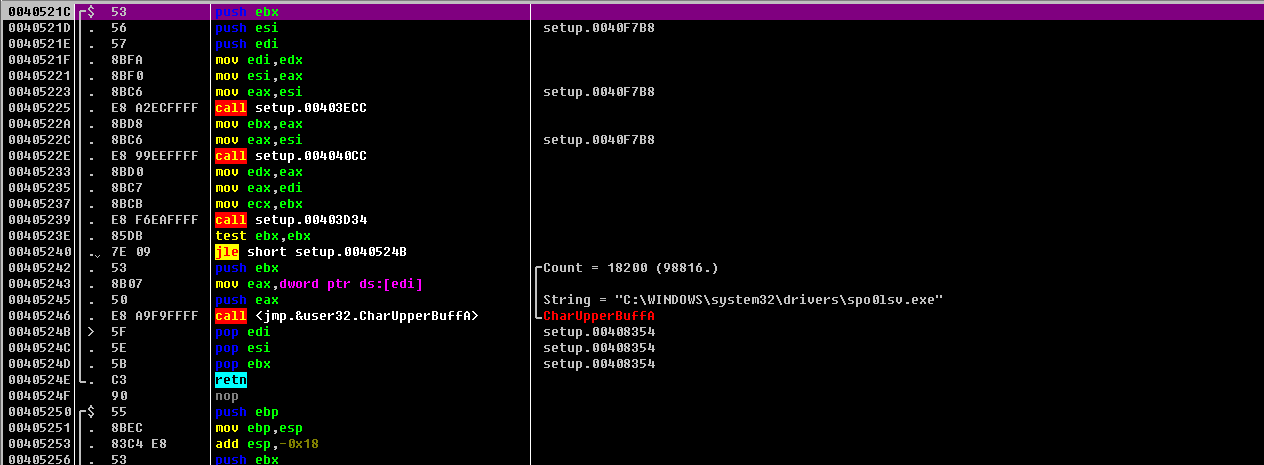
Task: Click the 'push ebp' instruction at 00405250
Action: tap(247, 412)
